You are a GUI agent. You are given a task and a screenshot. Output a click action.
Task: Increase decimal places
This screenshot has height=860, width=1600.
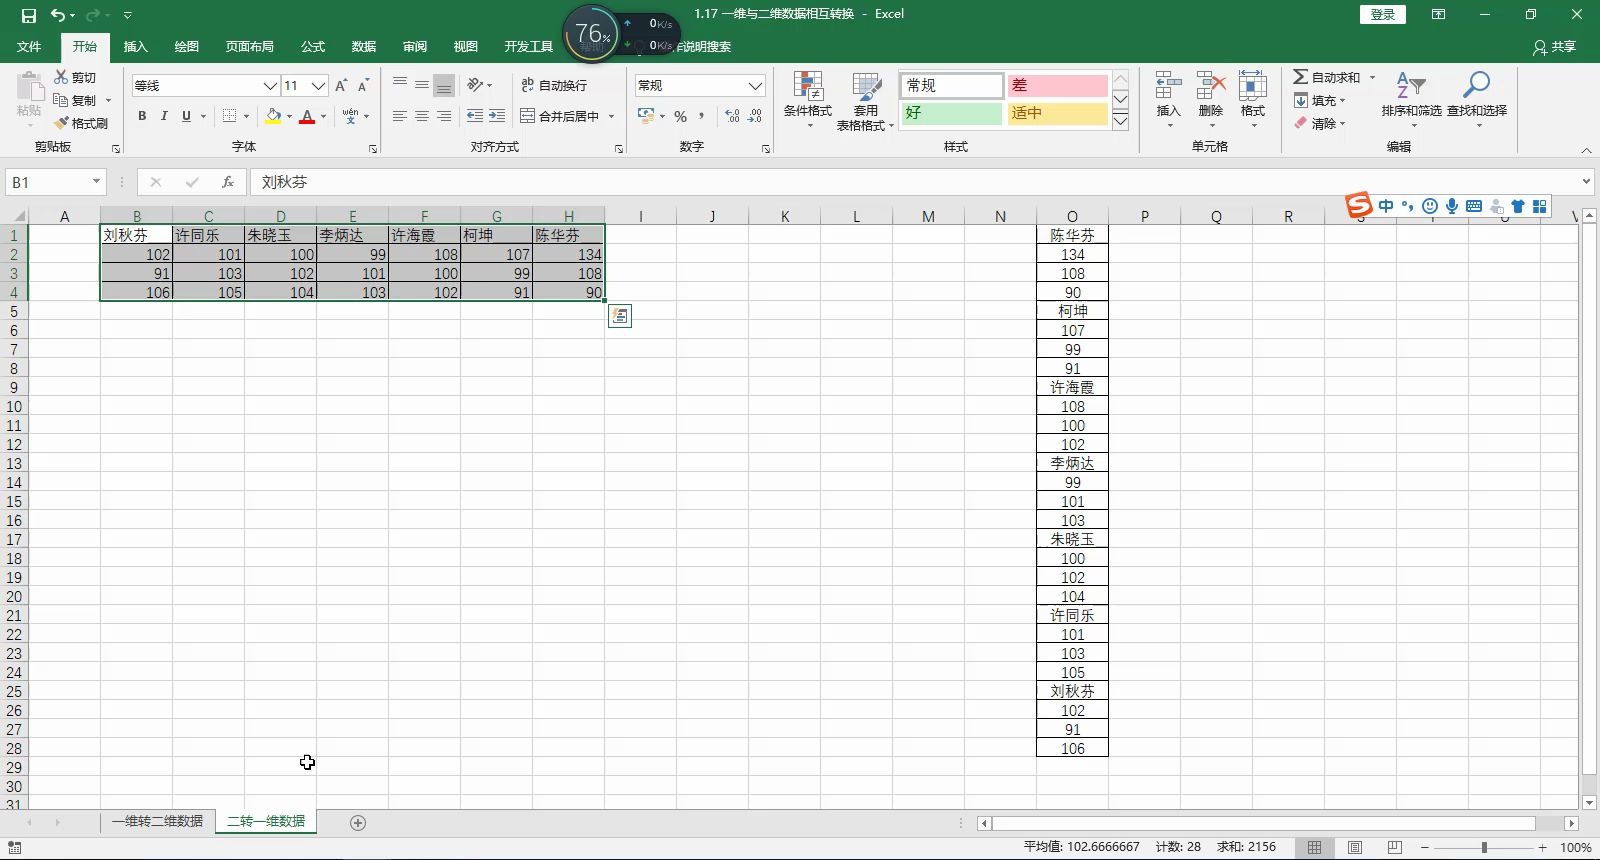[732, 116]
